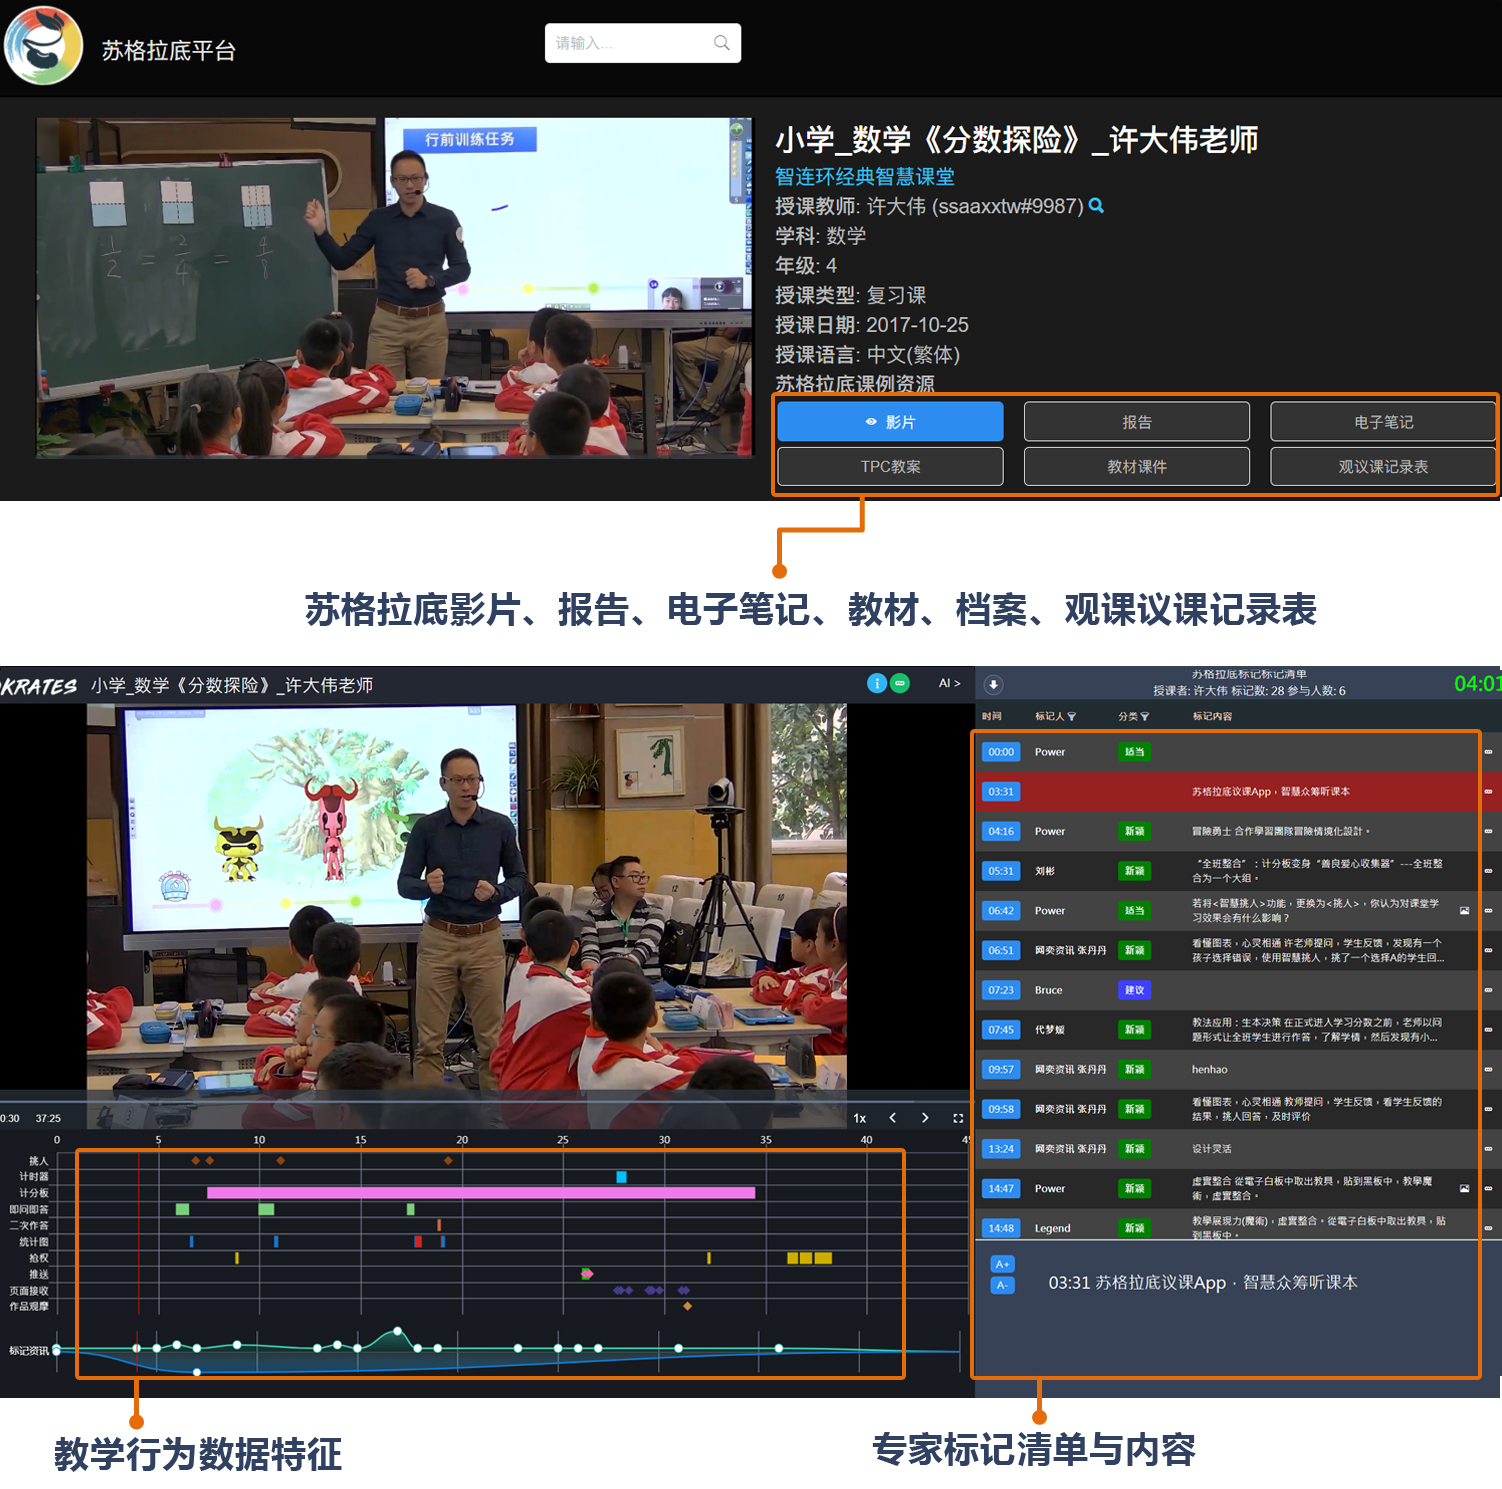Go to previous with the left arrow control
This screenshot has height=1489, width=1502.
tap(893, 1118)
